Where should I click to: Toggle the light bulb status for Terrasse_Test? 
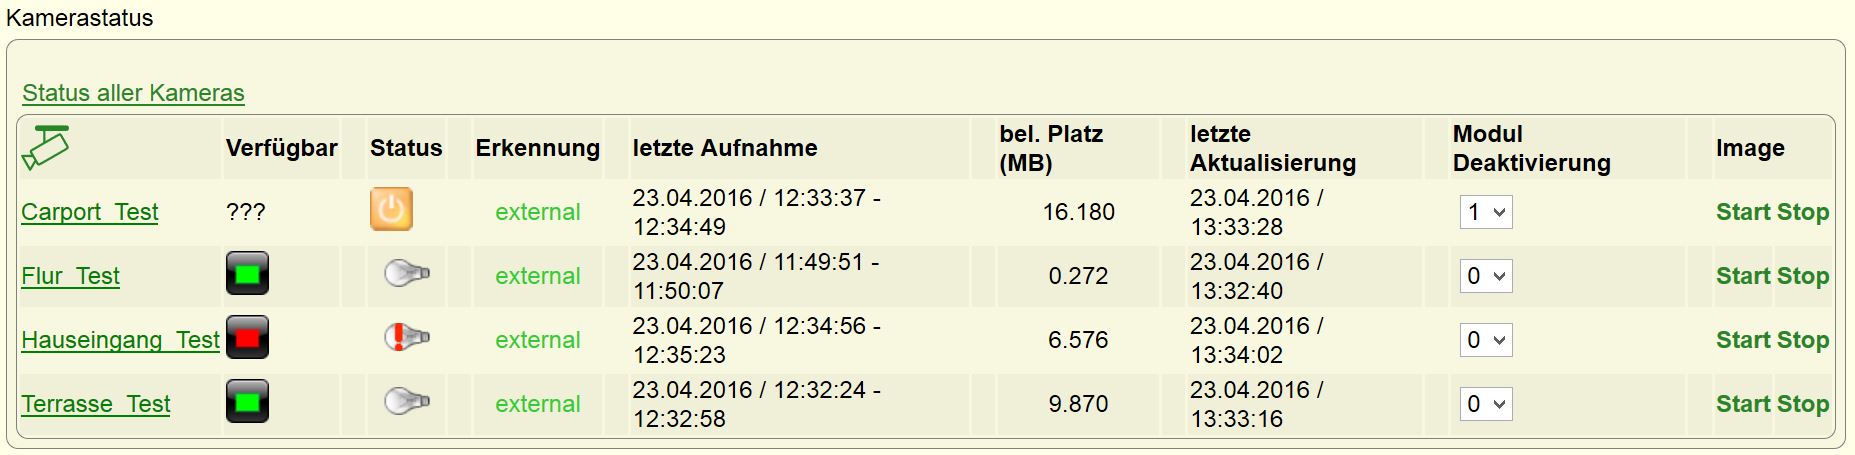coord(407,401)
